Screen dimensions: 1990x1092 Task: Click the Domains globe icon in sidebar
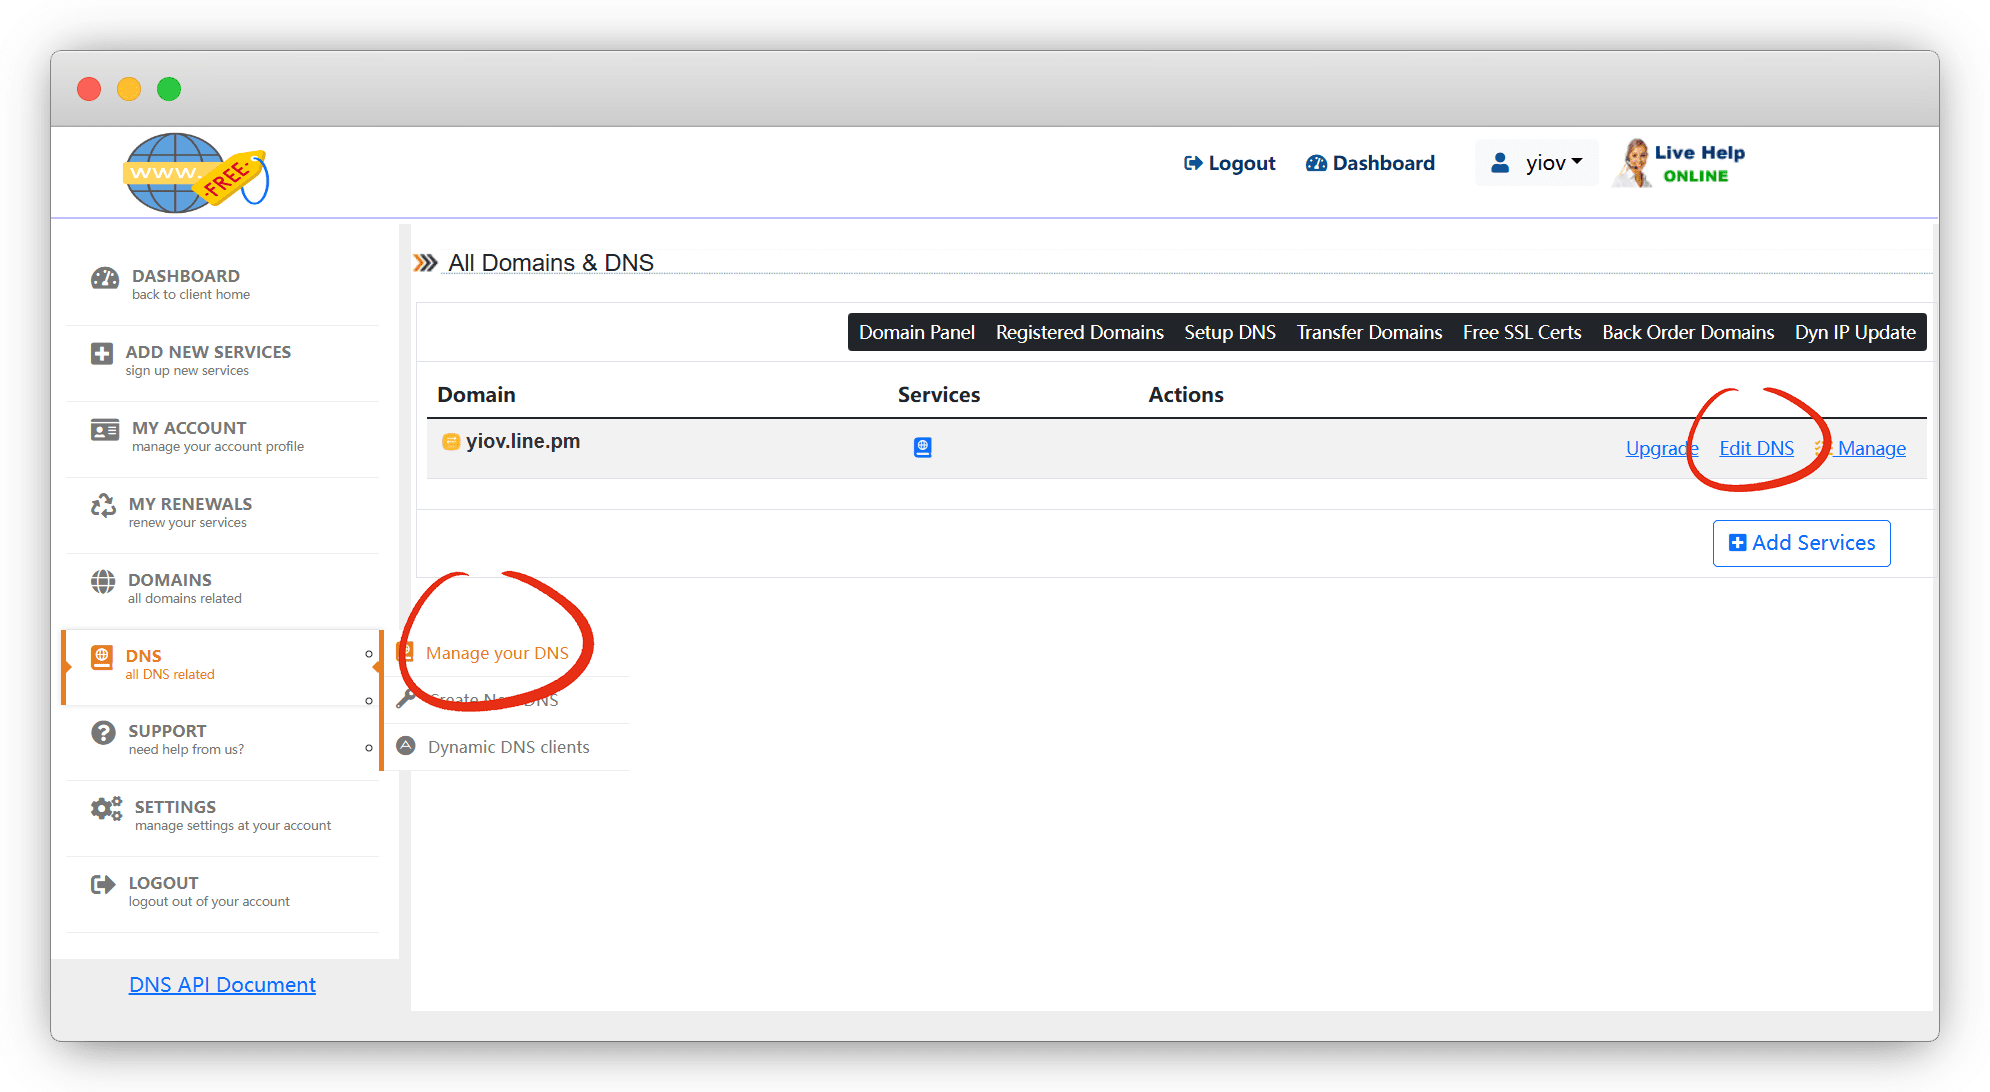103,582
